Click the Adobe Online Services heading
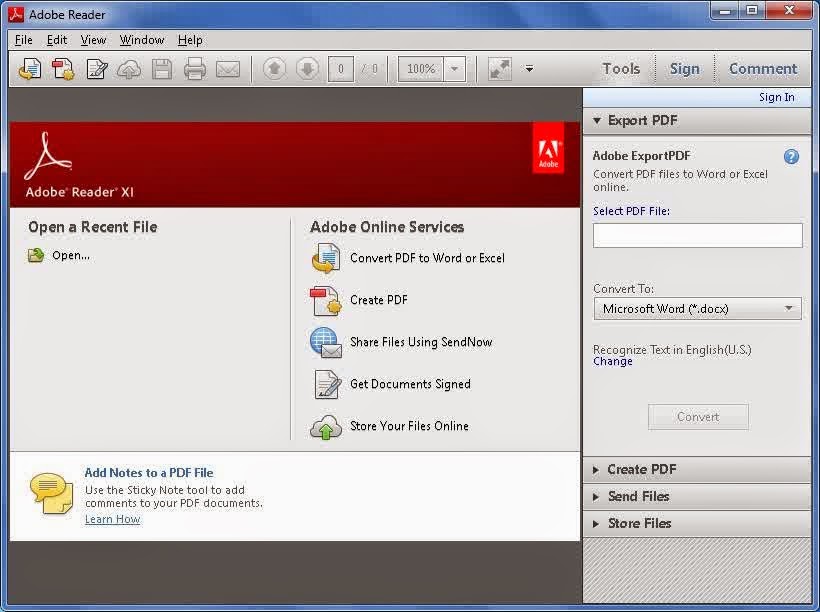Viewport: 820px width, 612px height. coord(387,227)
